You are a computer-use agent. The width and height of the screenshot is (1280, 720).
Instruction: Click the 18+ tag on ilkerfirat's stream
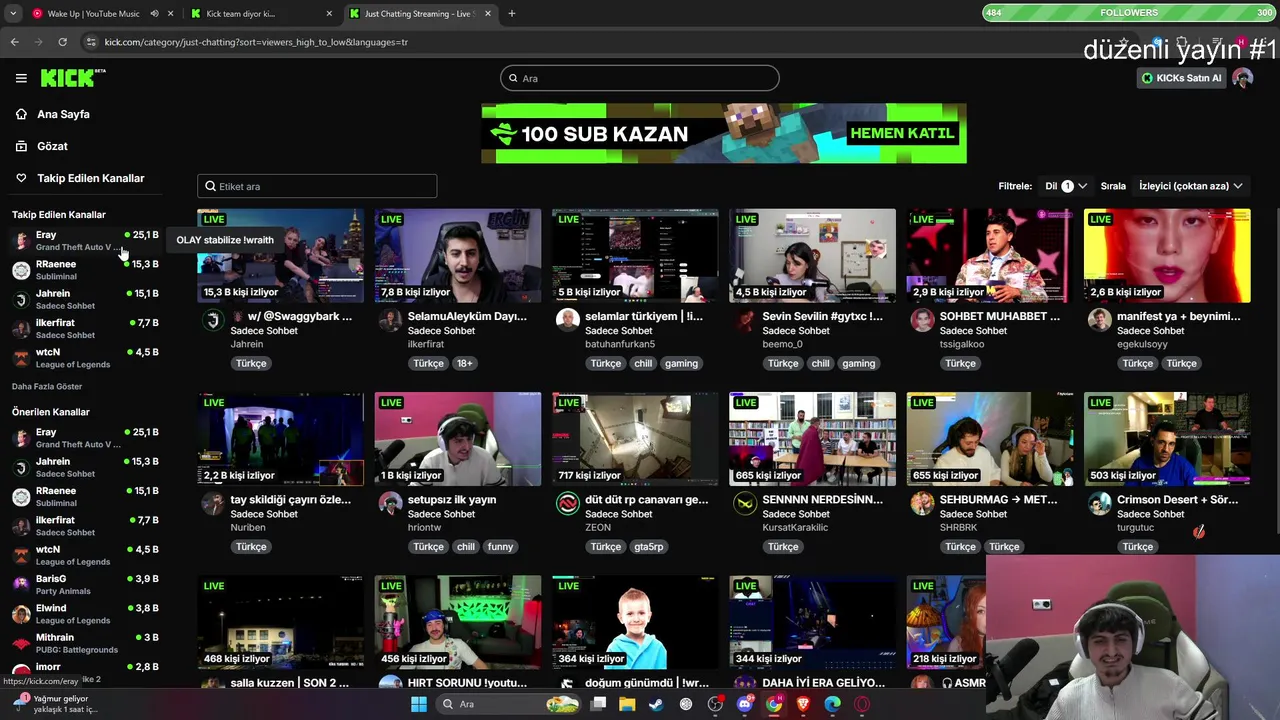[464, 363]
